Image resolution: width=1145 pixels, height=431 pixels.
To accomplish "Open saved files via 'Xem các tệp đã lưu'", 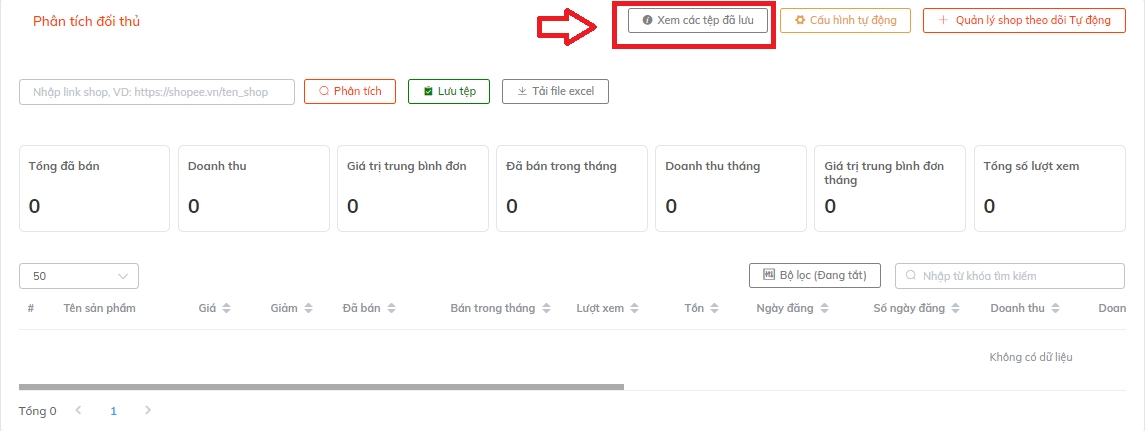I will click(x=698, y=20).
